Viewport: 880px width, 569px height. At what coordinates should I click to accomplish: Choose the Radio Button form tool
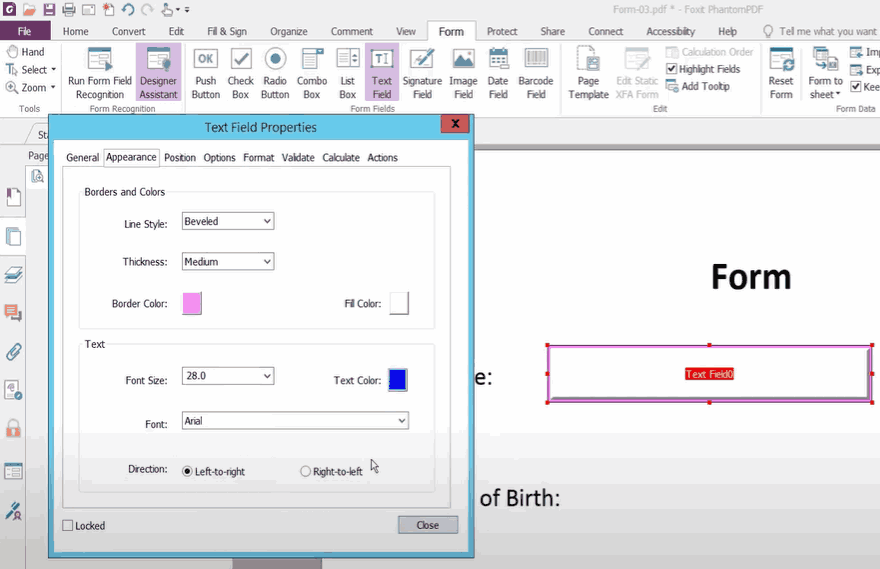(x=275, y=73)
